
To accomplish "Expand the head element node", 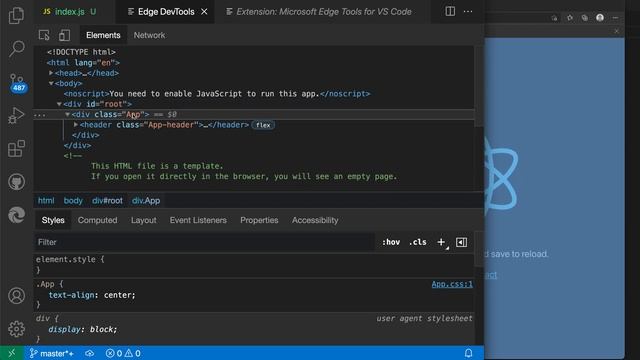I will point(51,73).
